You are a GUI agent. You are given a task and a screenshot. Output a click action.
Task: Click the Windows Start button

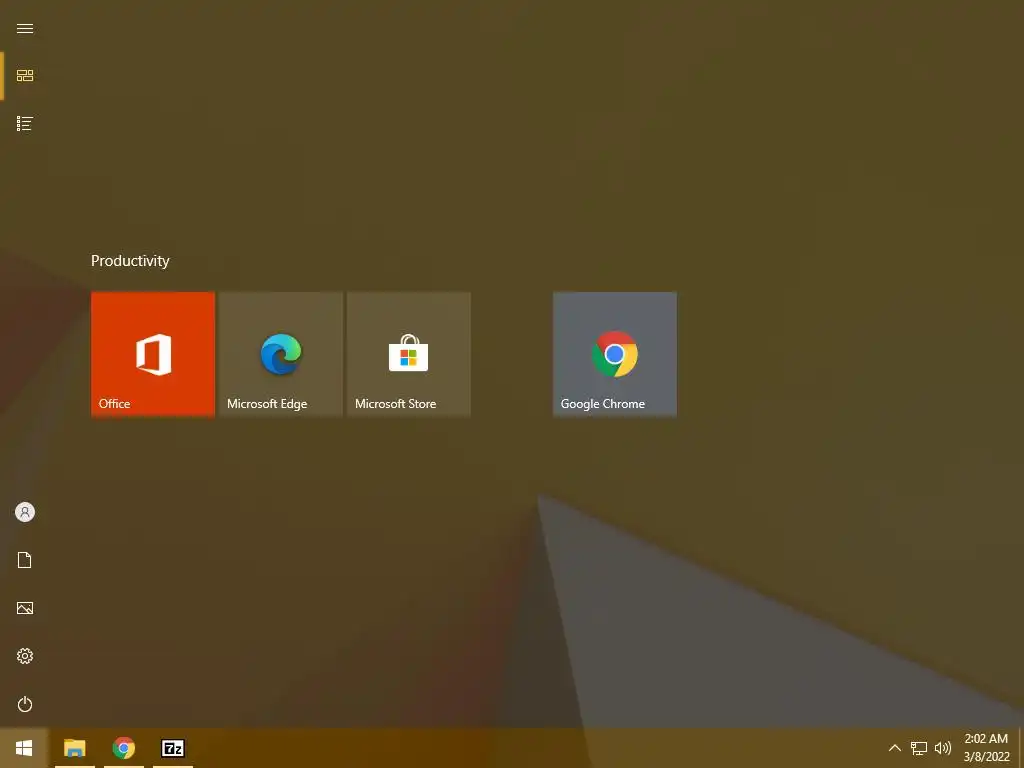tap(24, 748)
